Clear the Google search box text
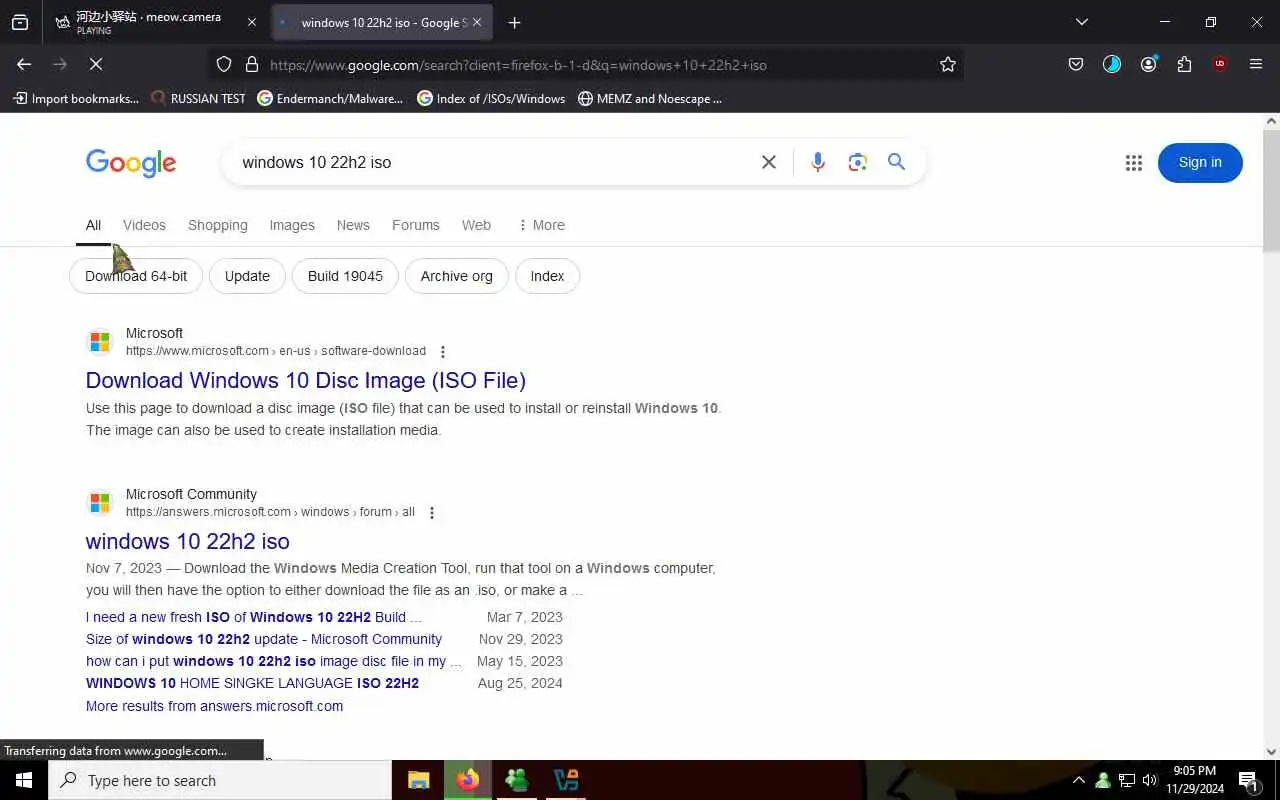Screen dimensions: 1280x800 769,162
